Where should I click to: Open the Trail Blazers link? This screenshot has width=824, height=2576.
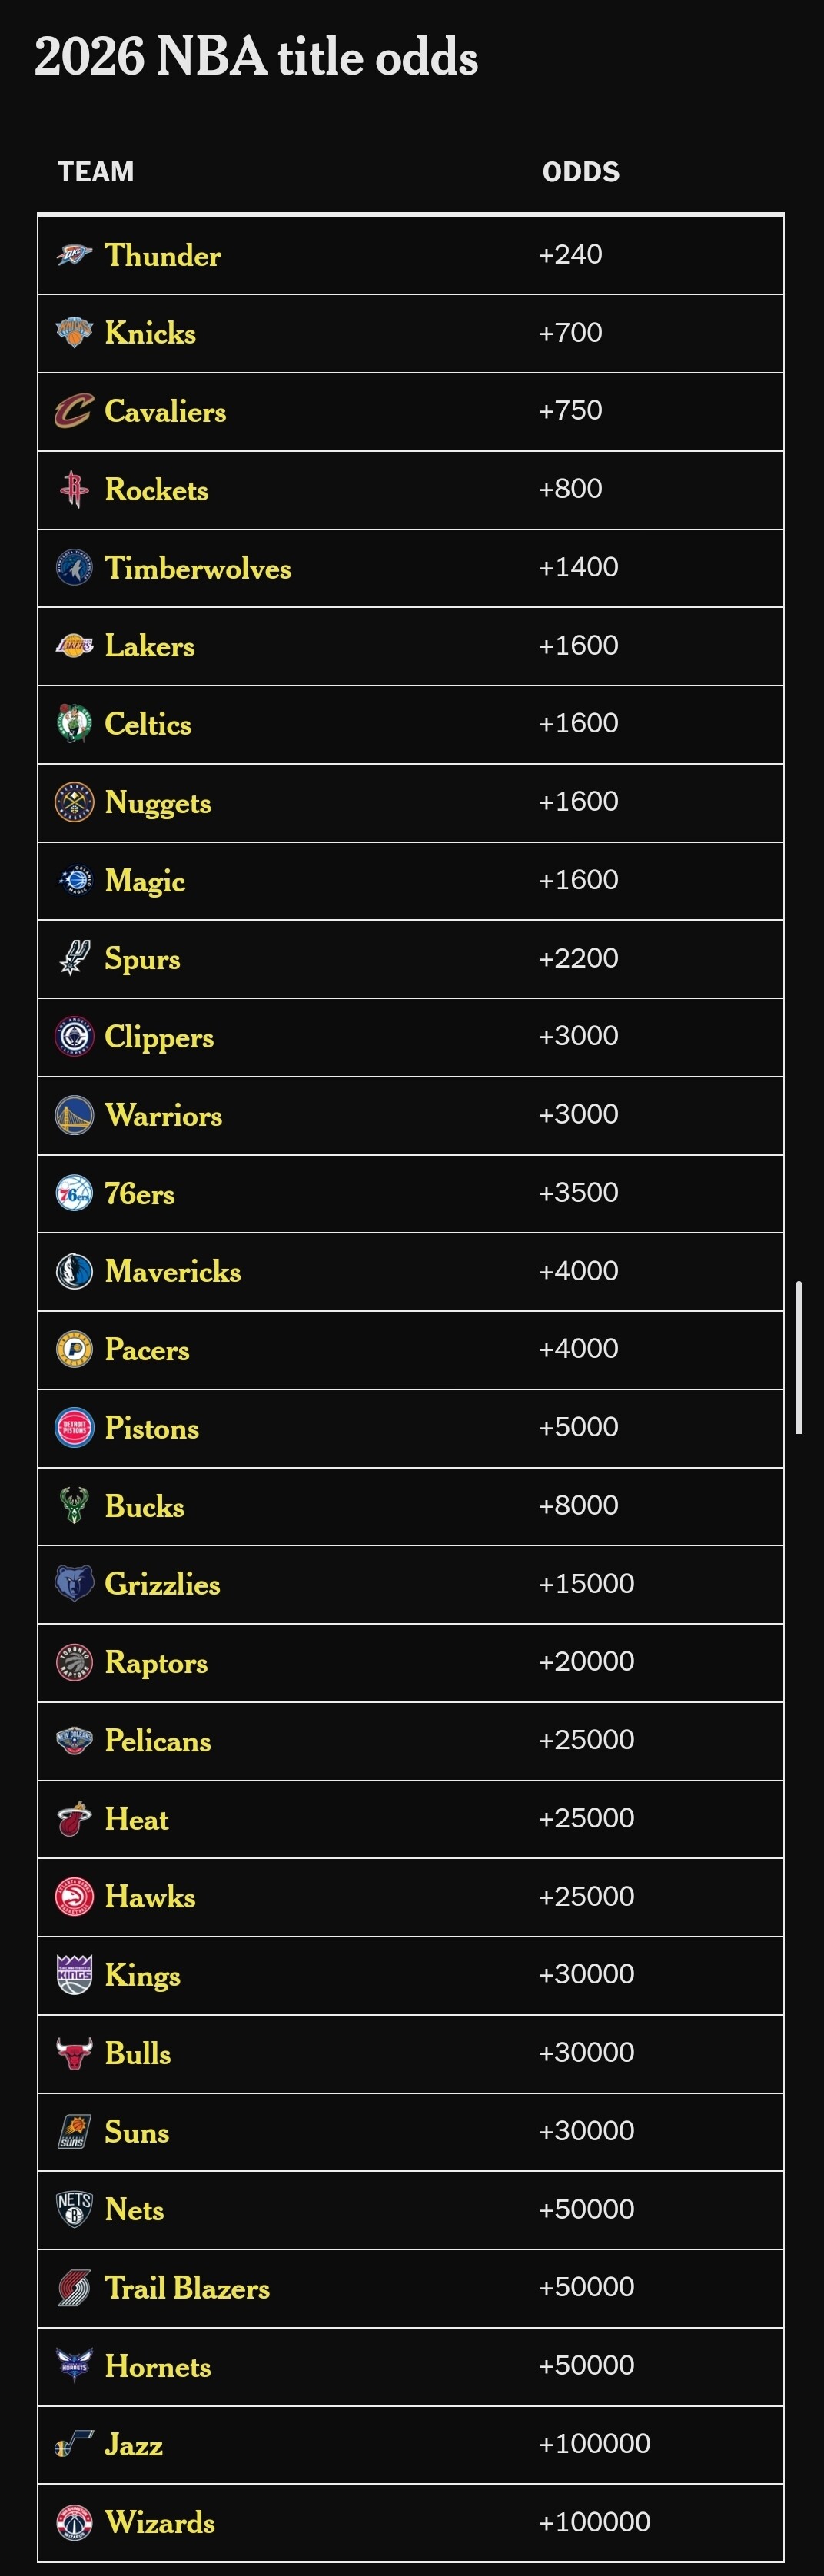(x=187, y=2288)
